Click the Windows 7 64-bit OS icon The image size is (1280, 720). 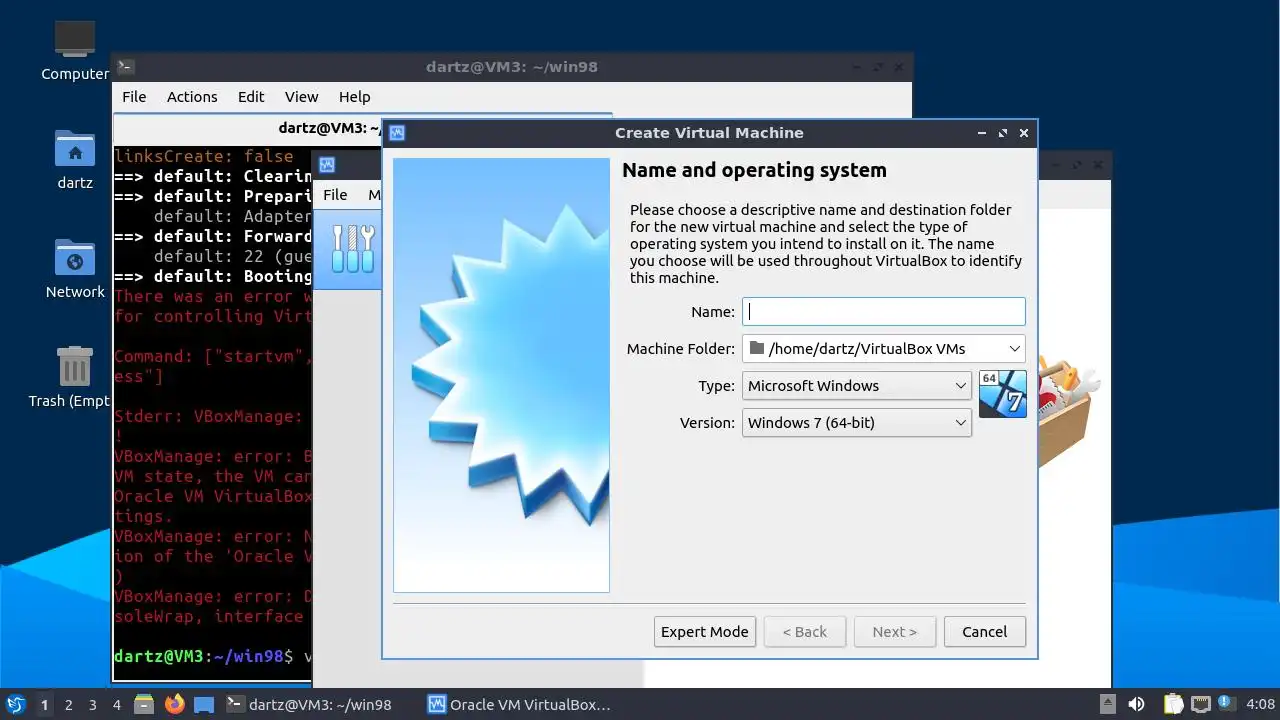(x=1003, y=394)
